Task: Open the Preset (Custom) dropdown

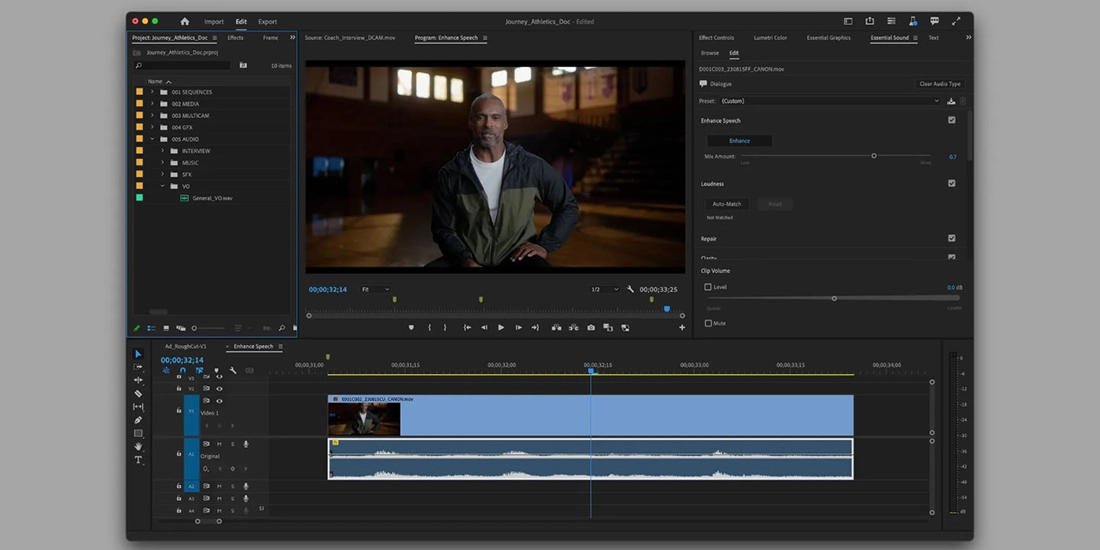Action: (830, 101)
